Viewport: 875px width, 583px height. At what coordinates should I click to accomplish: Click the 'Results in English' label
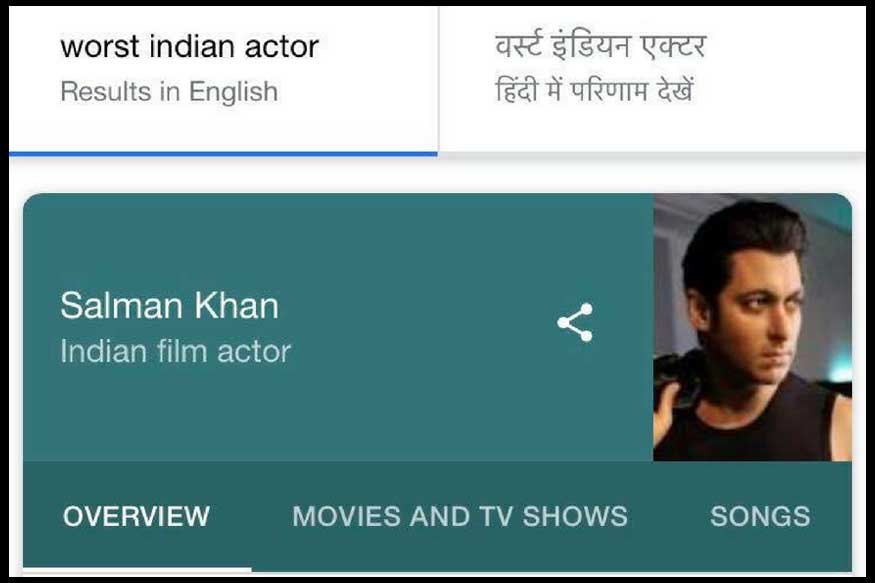(169, 91)
